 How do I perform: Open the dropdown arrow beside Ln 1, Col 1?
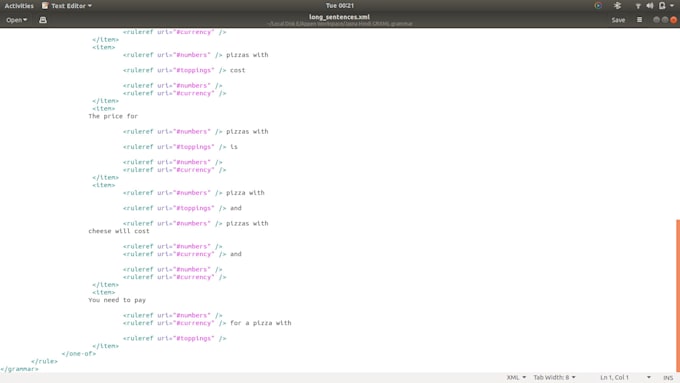point(648,377)
